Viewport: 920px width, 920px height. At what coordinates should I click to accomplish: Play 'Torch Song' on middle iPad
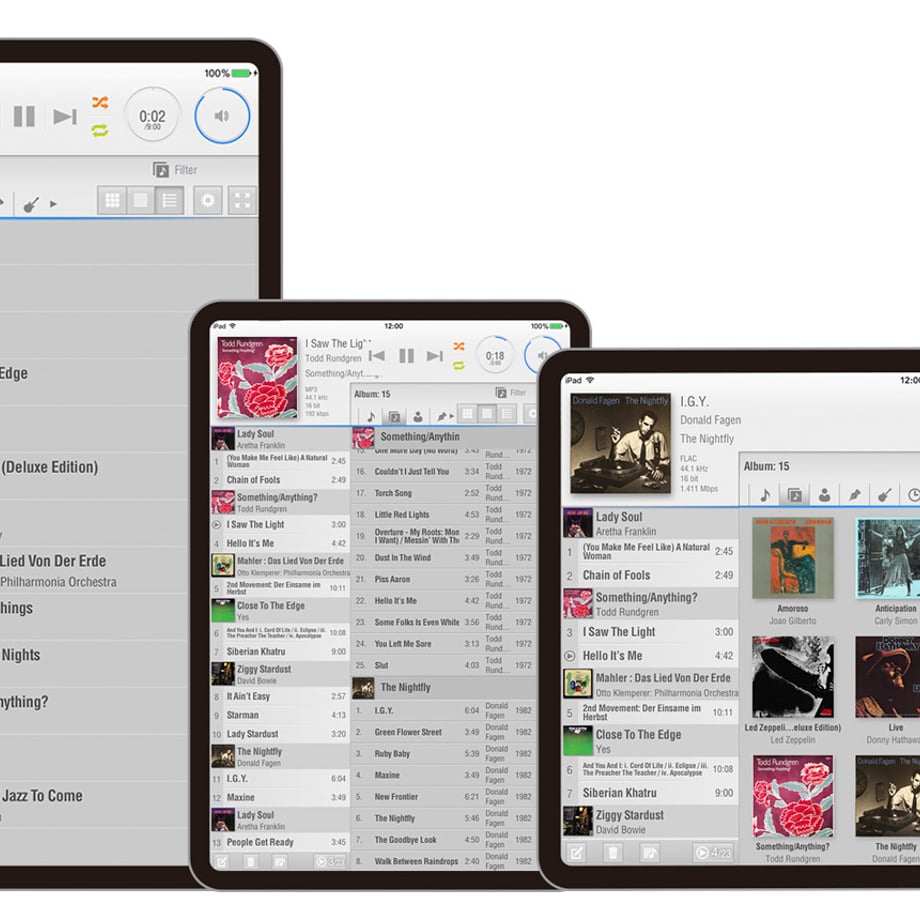(443, 493)
